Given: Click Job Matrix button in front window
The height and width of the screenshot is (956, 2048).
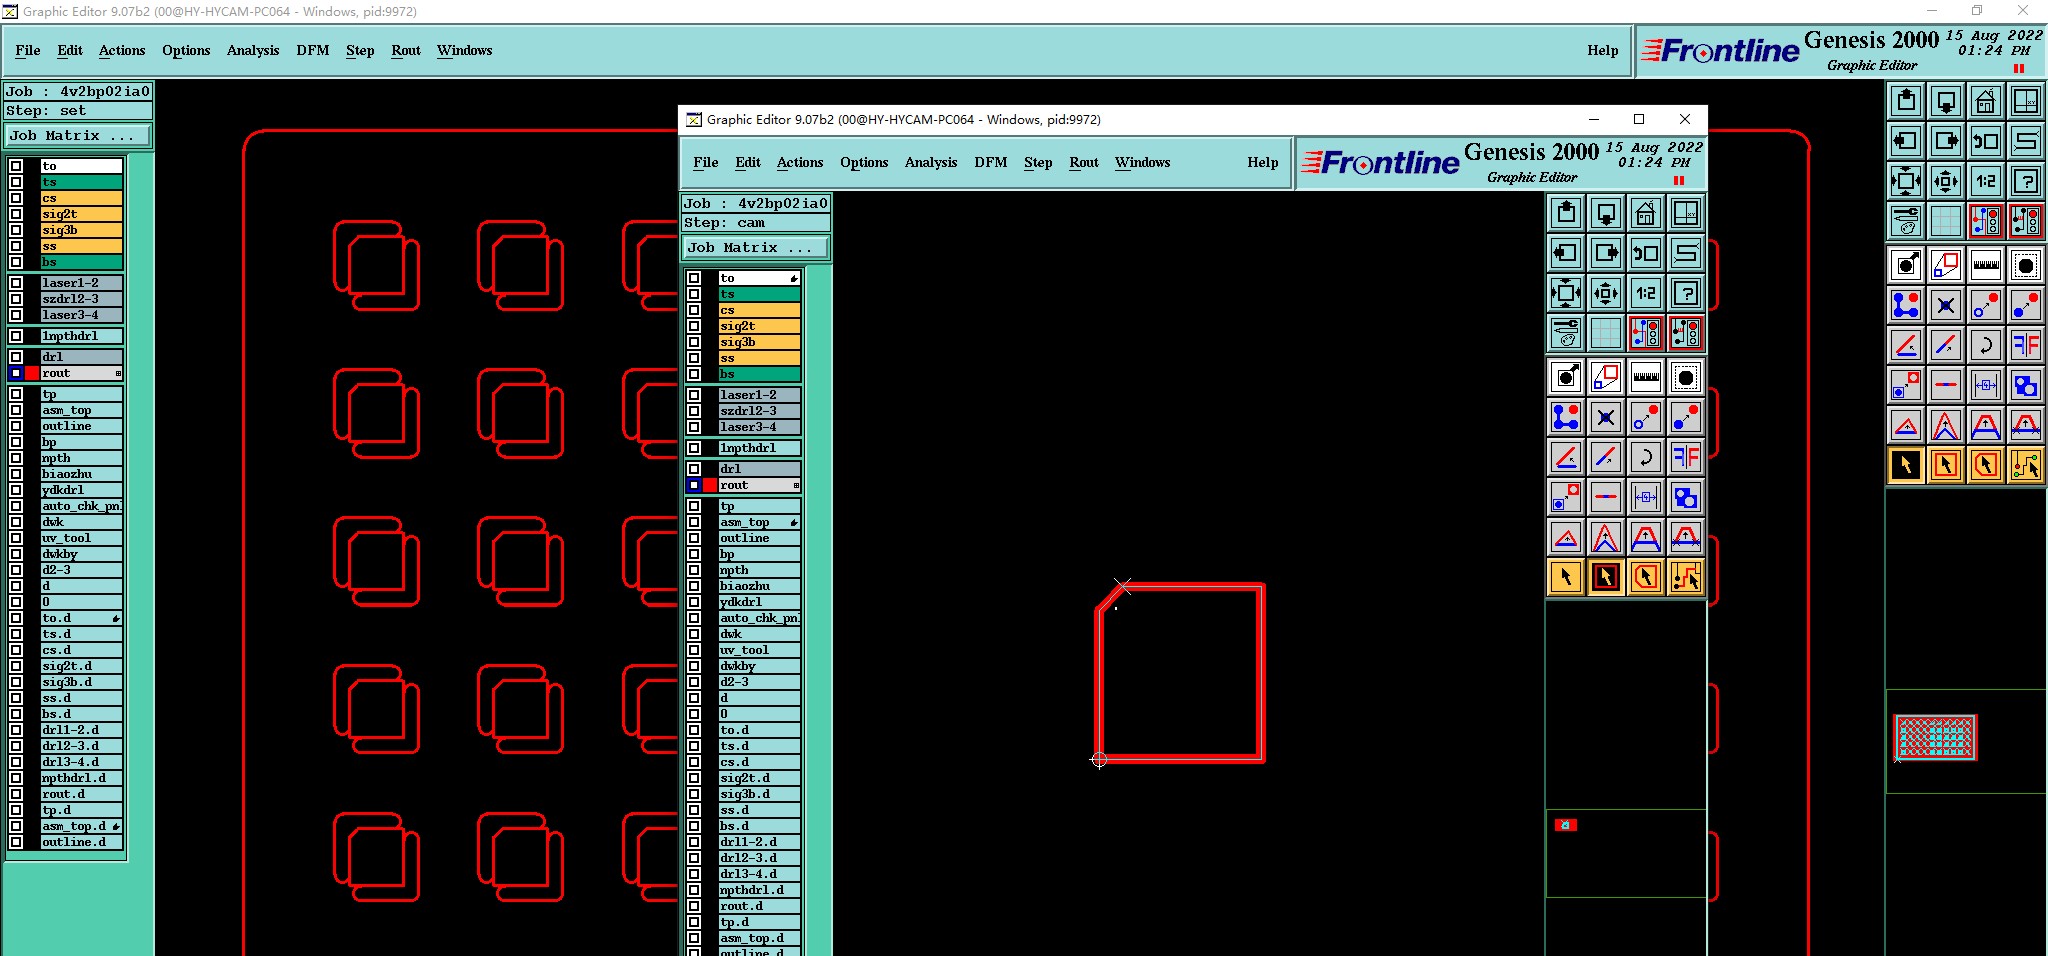Looking at the screenshot, I should [x=756, y=247].
